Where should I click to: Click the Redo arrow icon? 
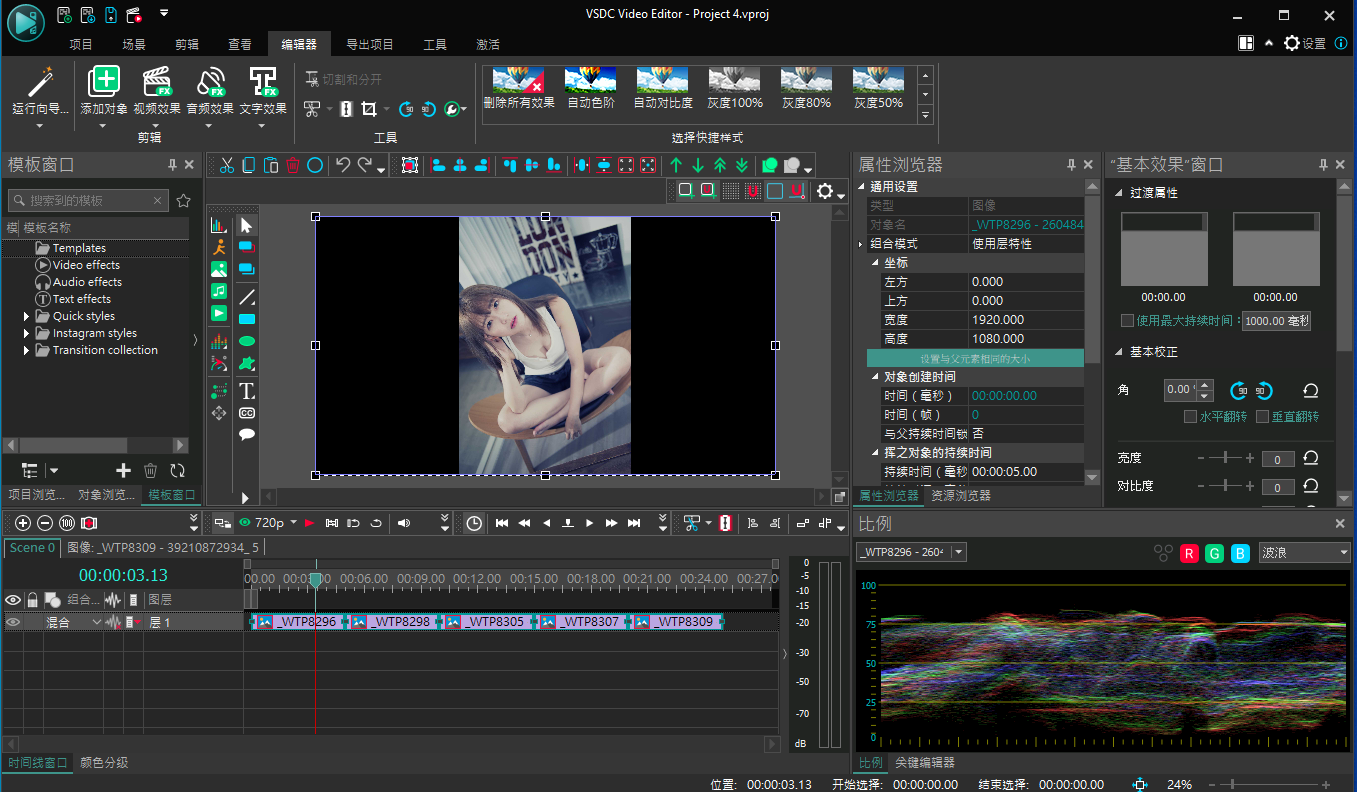[365, 165]
